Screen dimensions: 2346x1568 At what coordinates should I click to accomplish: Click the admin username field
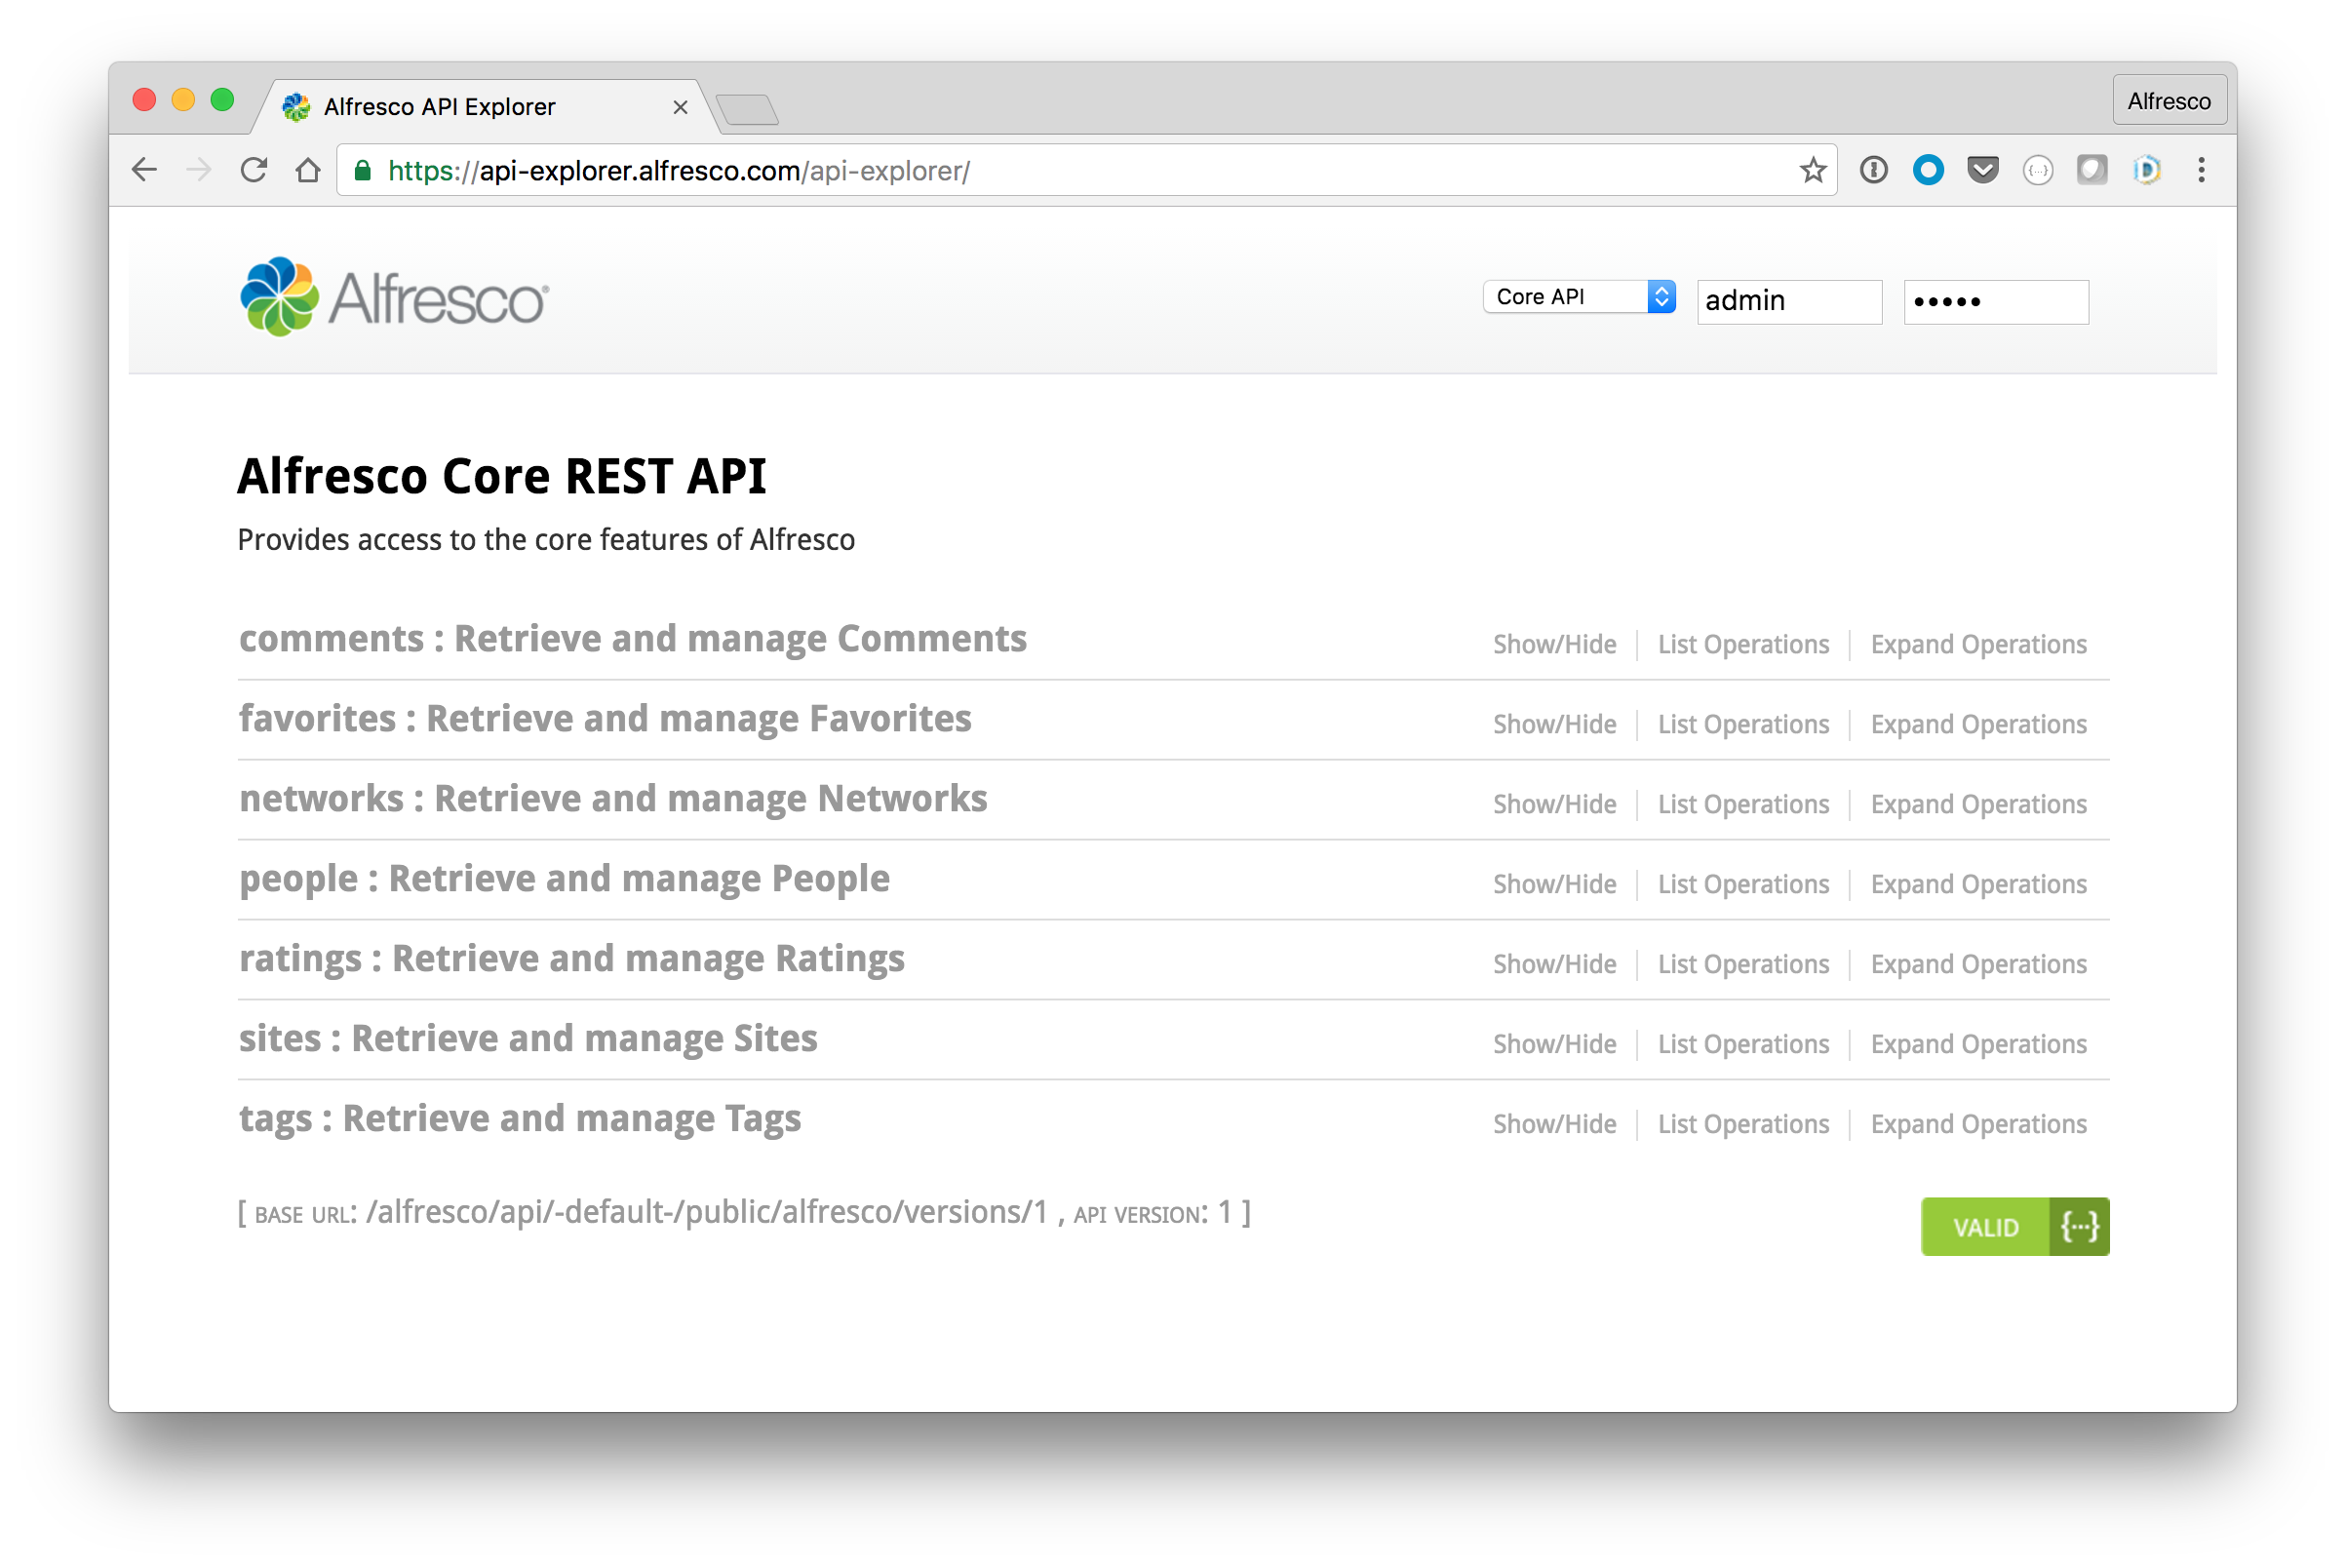click(x=1788, y=301)
